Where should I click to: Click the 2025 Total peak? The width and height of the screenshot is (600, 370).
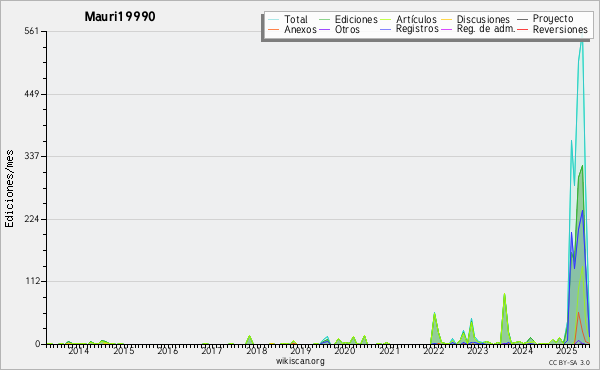click(582, 40)
